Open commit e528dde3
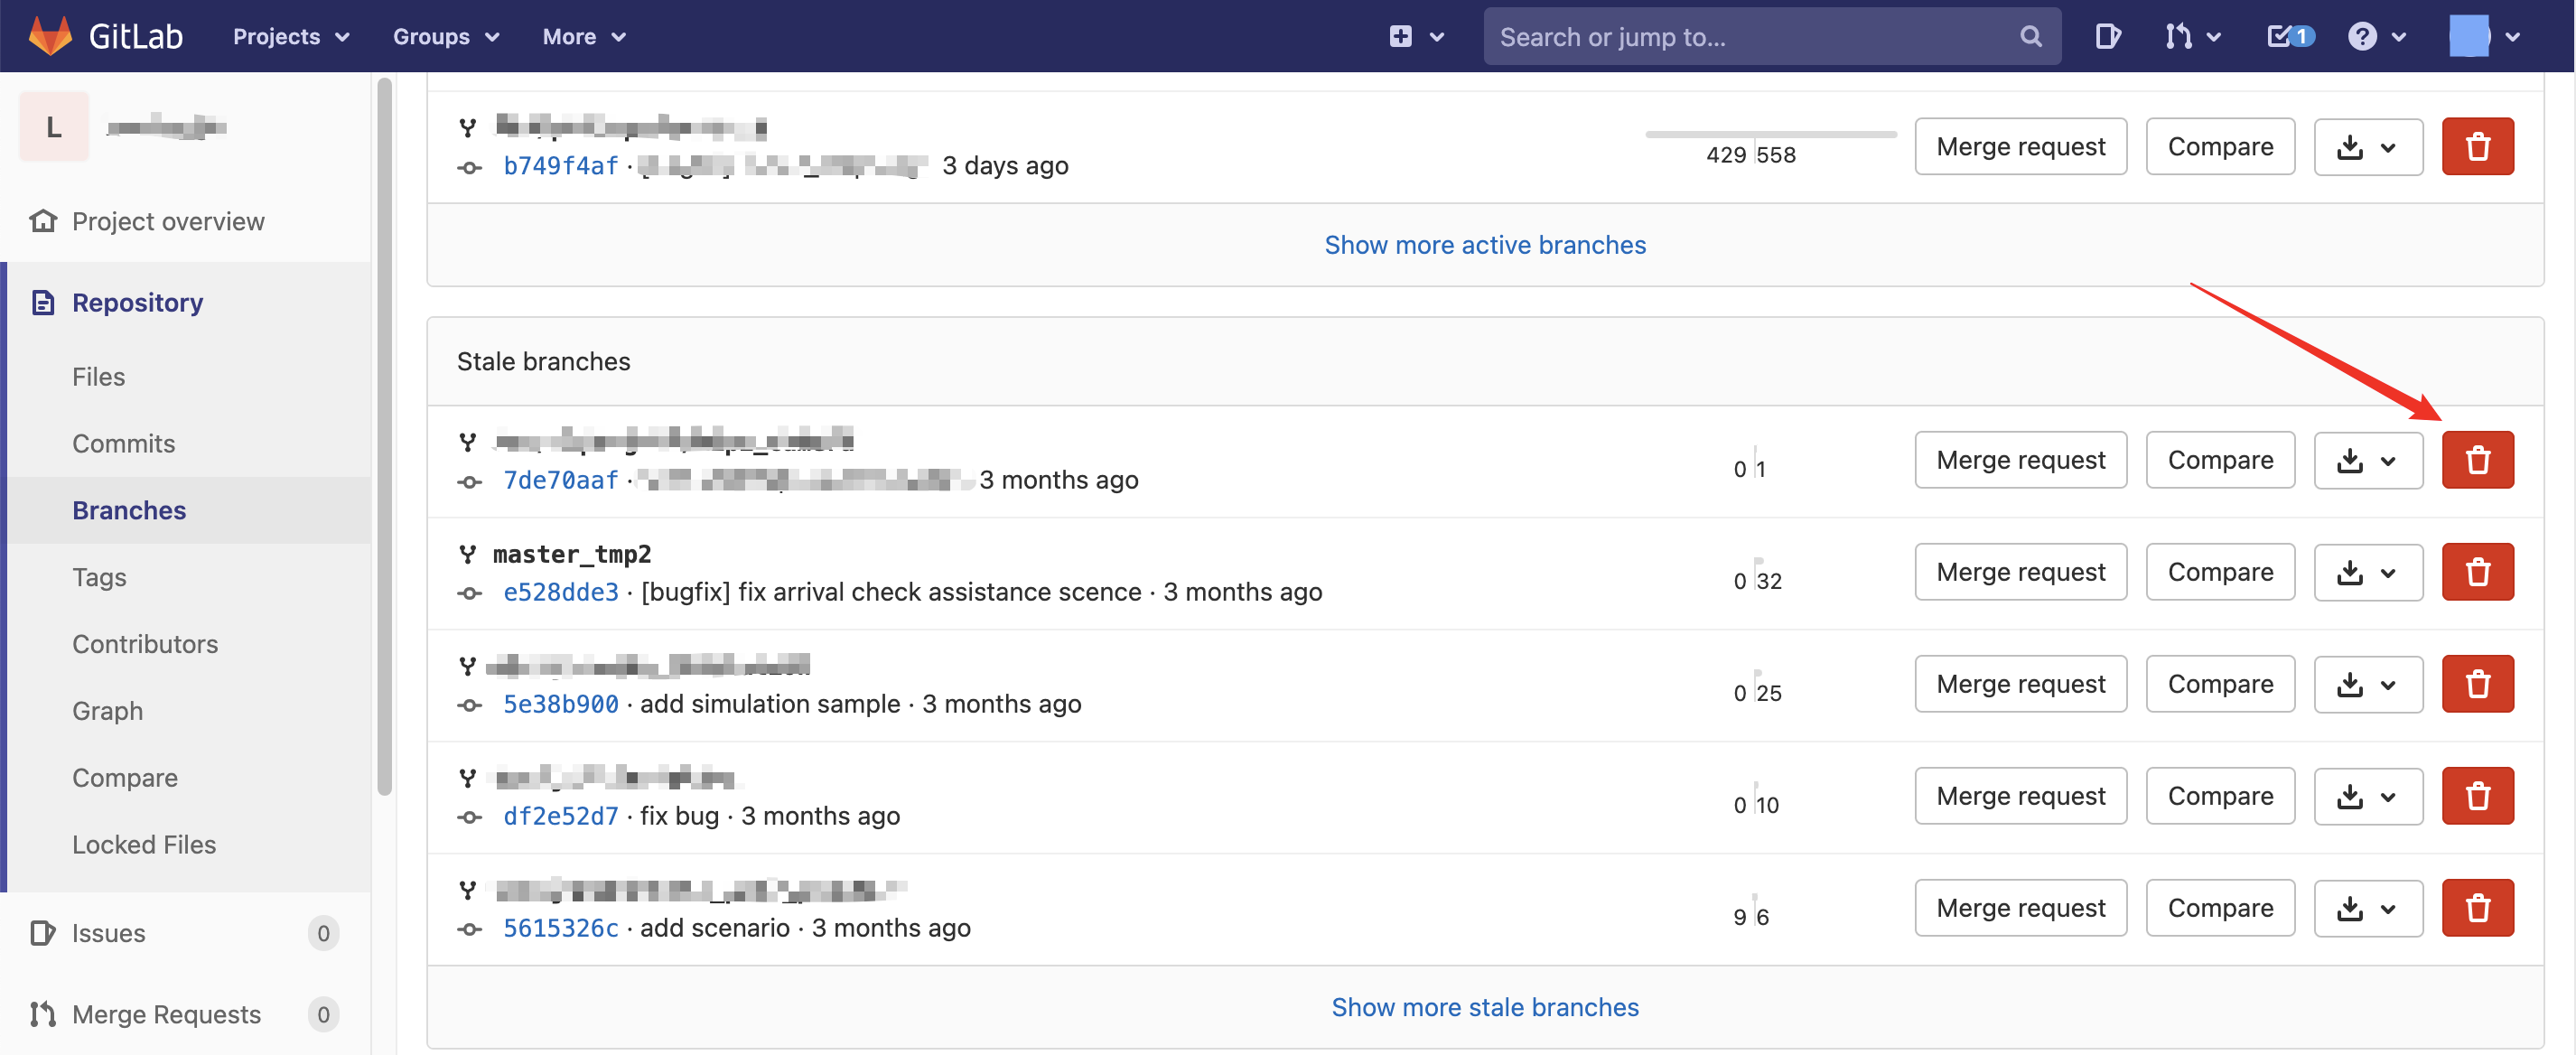2576x1055 pixels. pyautogui.click(x=560, y=593)
